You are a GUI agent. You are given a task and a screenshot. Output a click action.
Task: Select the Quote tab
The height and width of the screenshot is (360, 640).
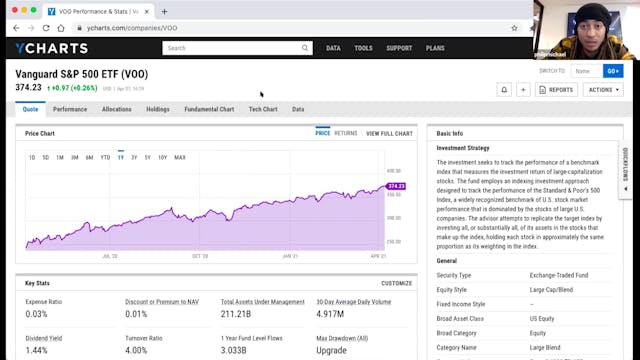[x=31, y=109]
